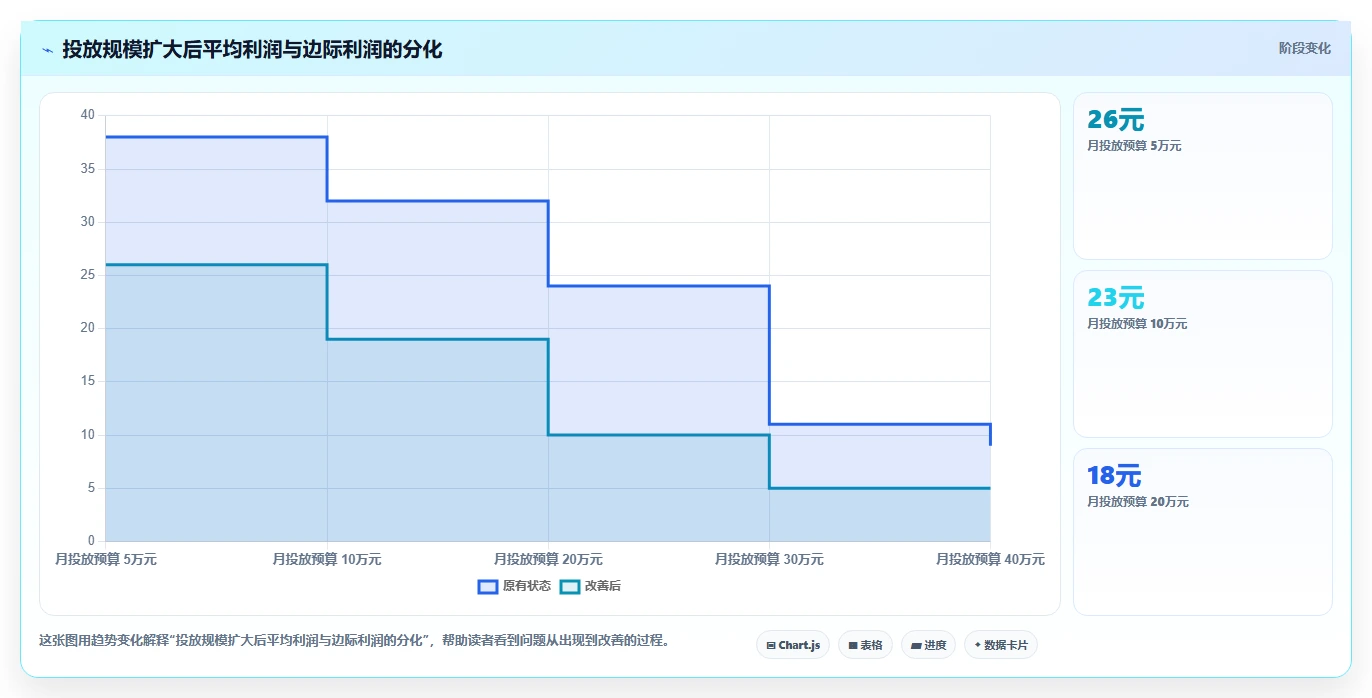Toggle the 原有状态 legend series
The image size is (1372, 698).
click(x=515, y=586)
